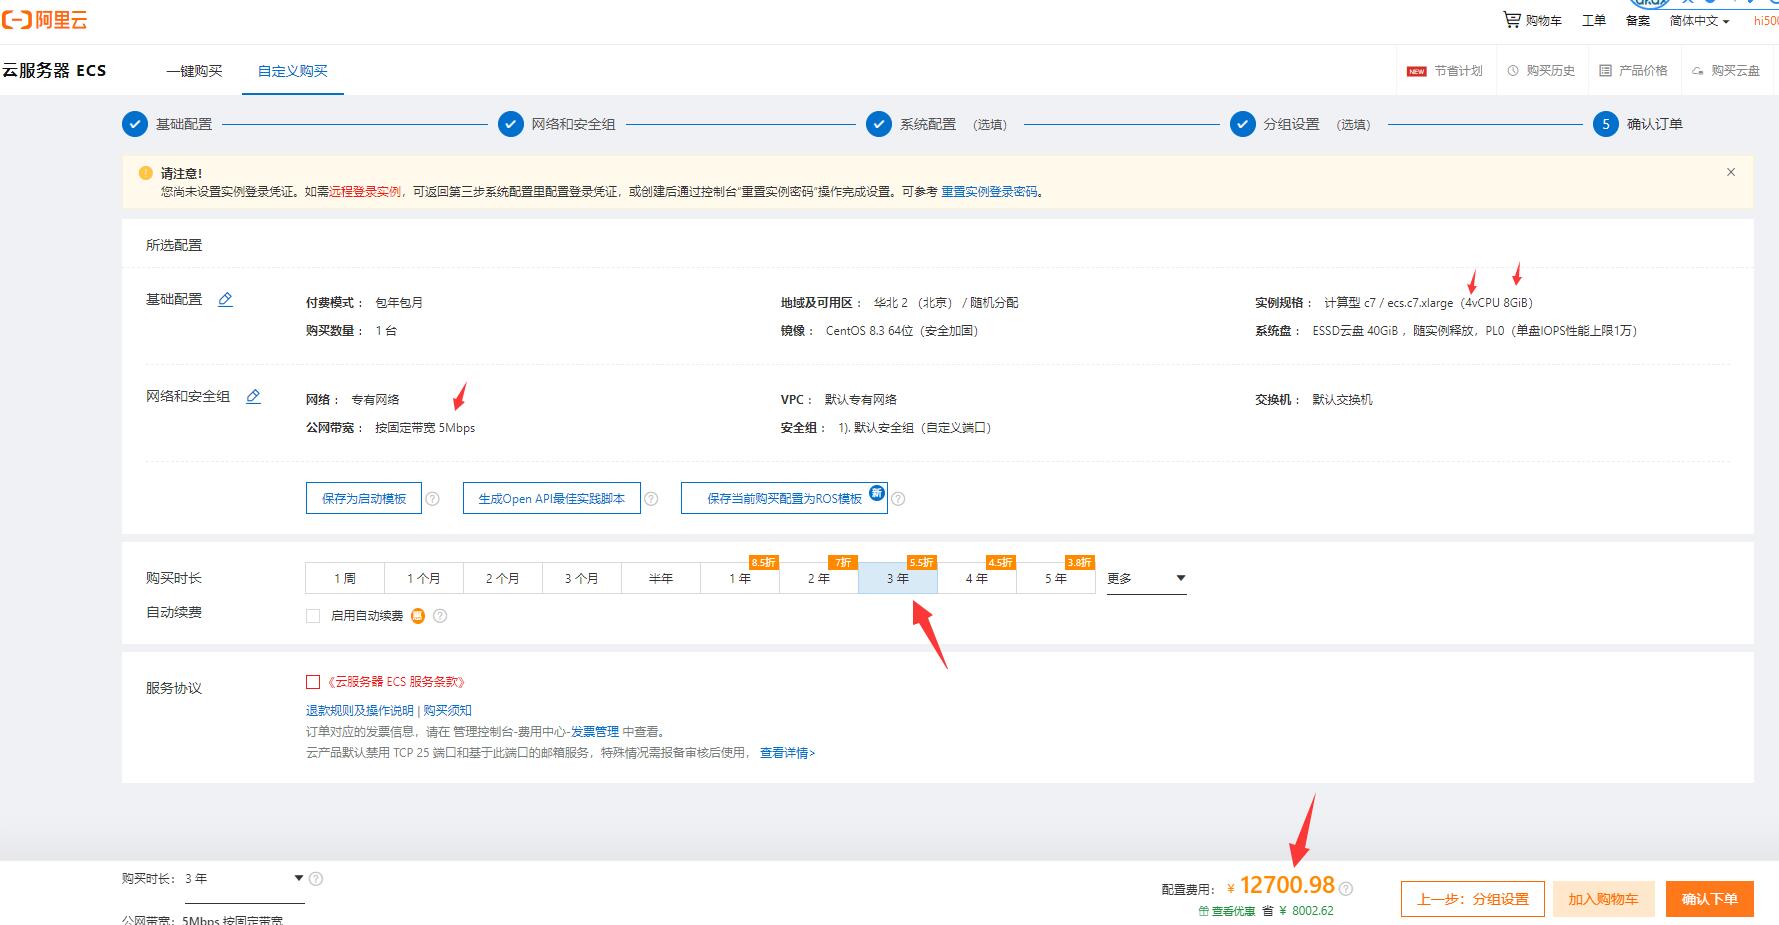The height and width of the screenshot is (925, 1779).
Task: Open the bottom 购买时长 3年 dropdown
Action: pyautogui.click(x=243, y=879)
